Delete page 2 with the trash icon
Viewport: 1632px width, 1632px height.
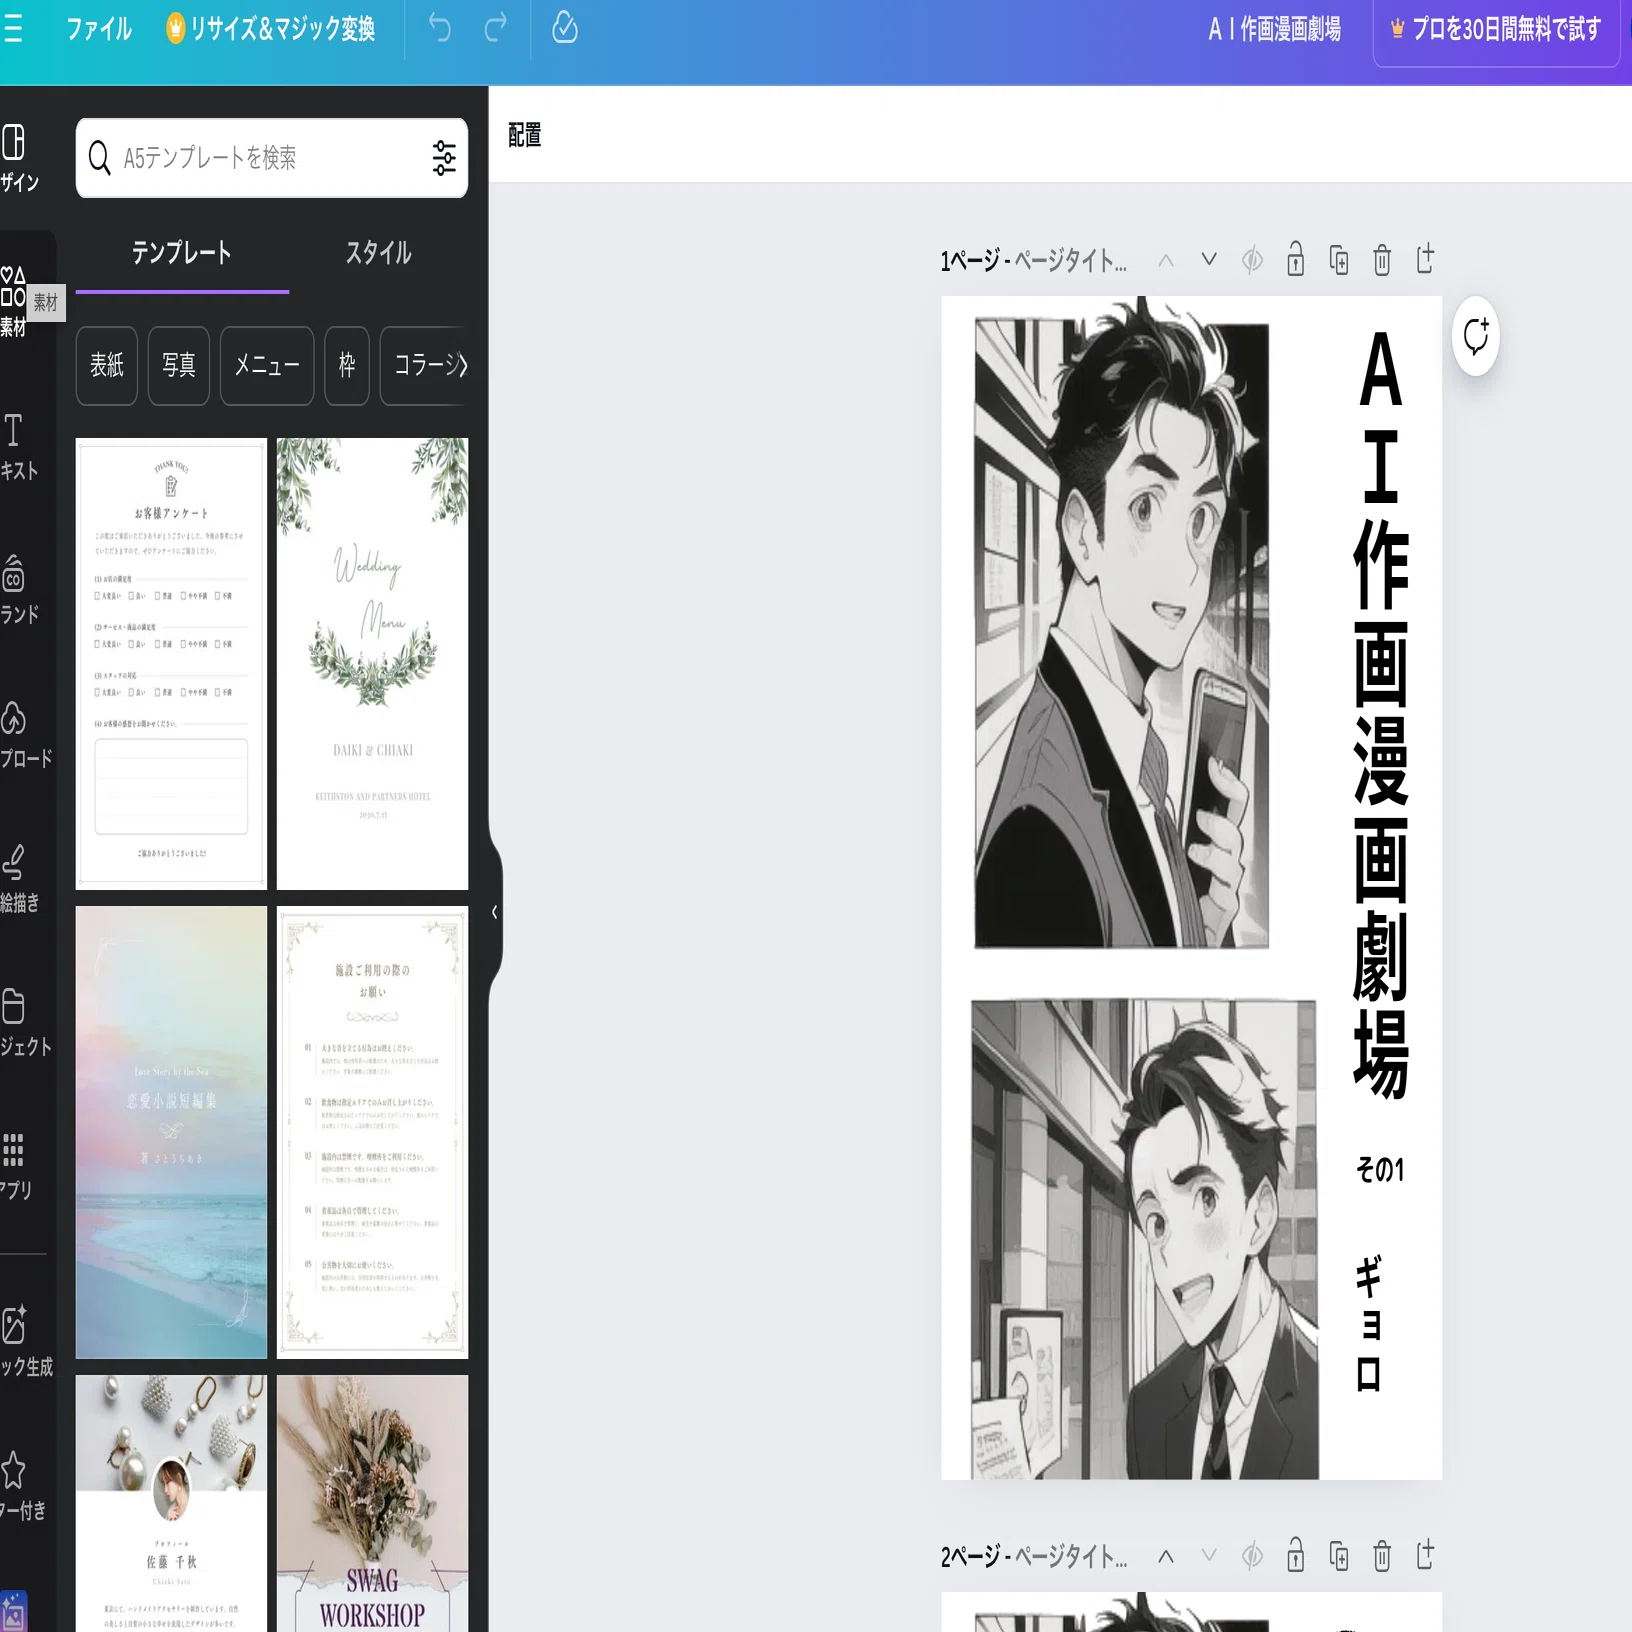coord(1382,1556)
